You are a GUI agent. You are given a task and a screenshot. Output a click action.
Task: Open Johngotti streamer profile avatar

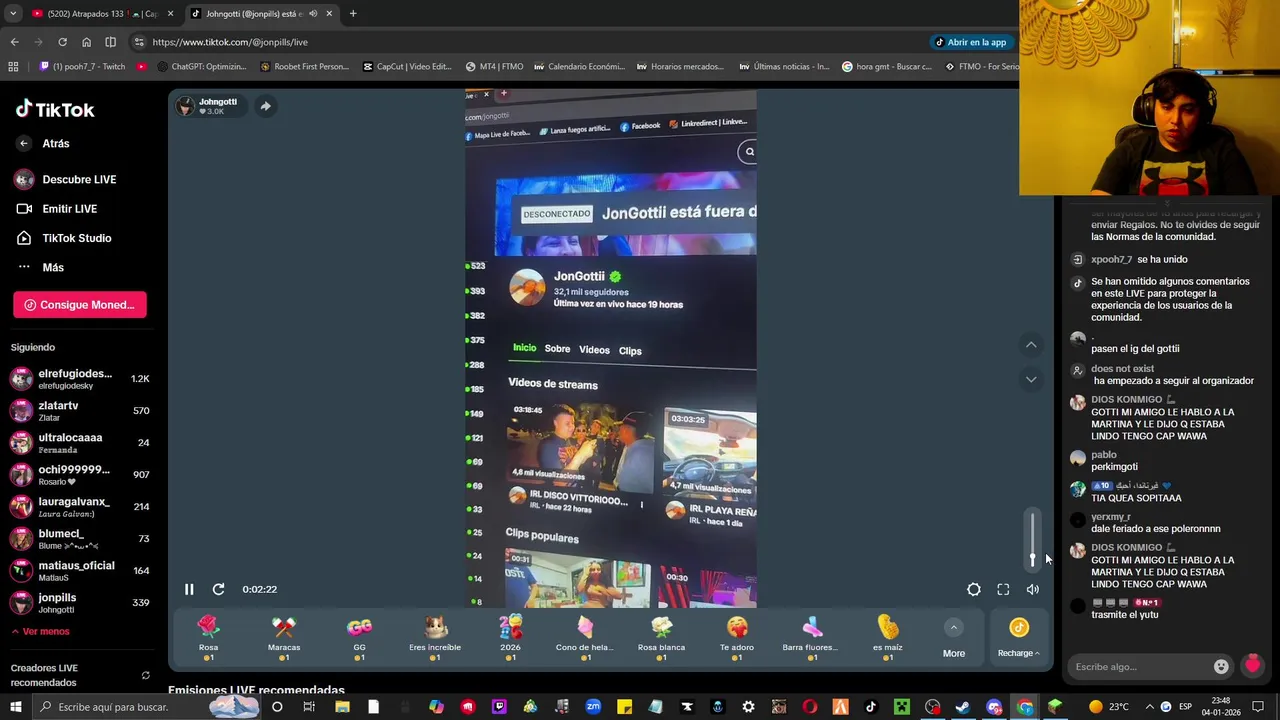click(185, 106)
